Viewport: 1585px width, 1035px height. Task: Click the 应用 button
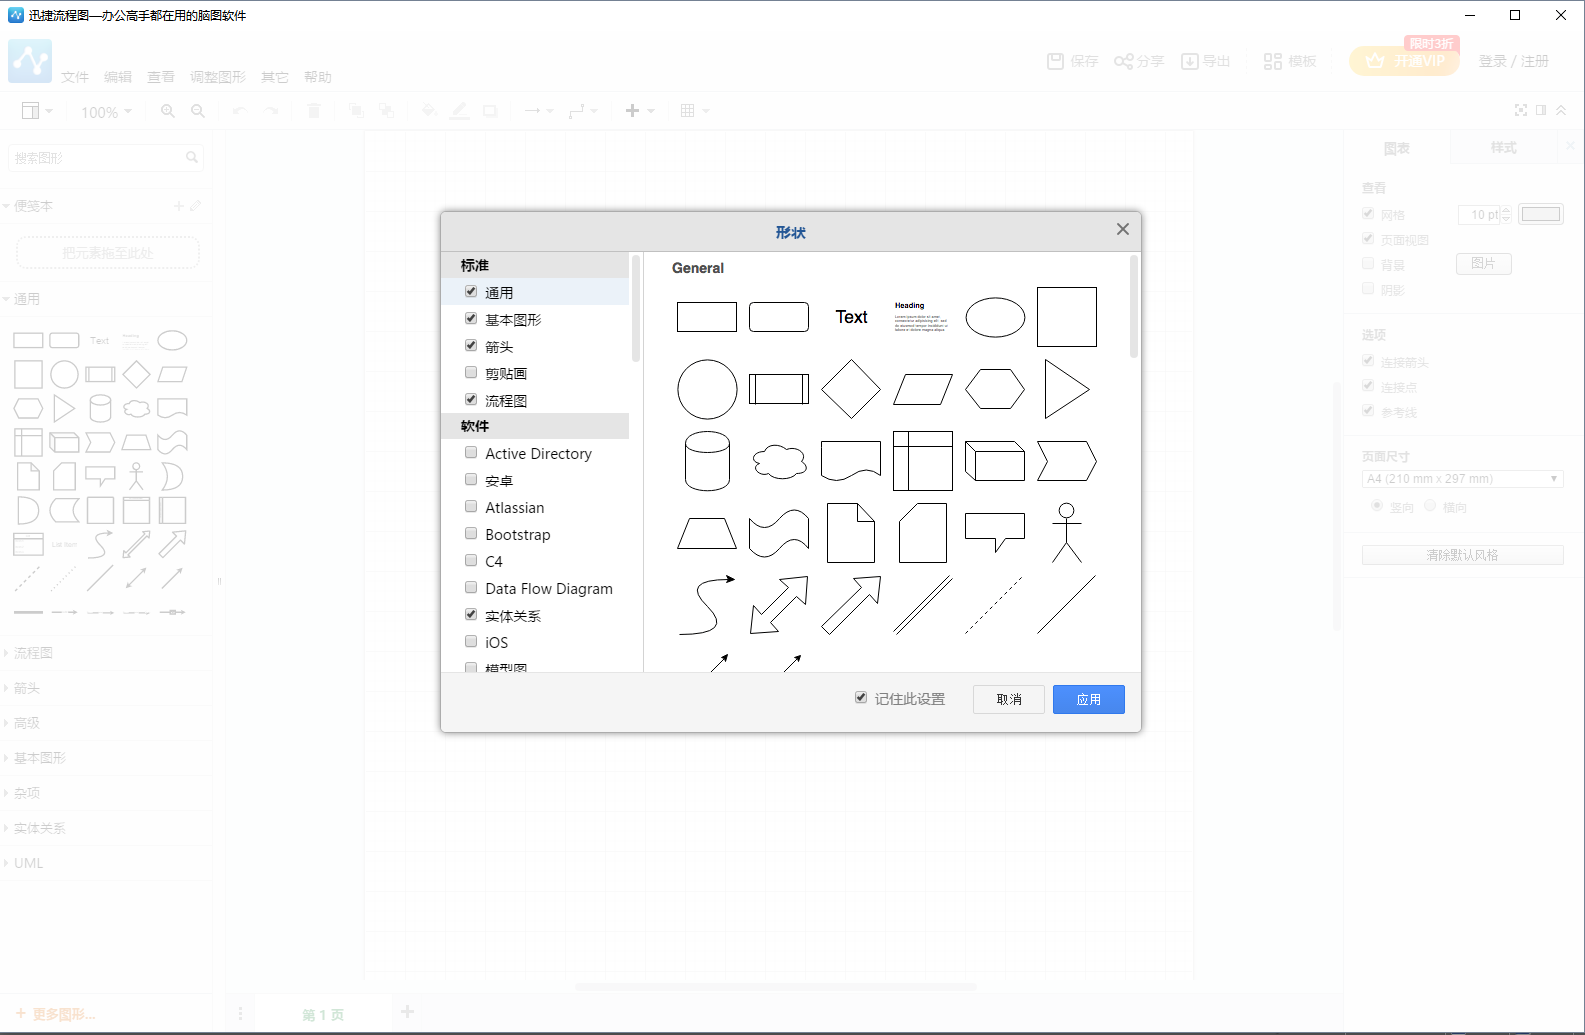pyautogui.click(x=1089, y=699)
